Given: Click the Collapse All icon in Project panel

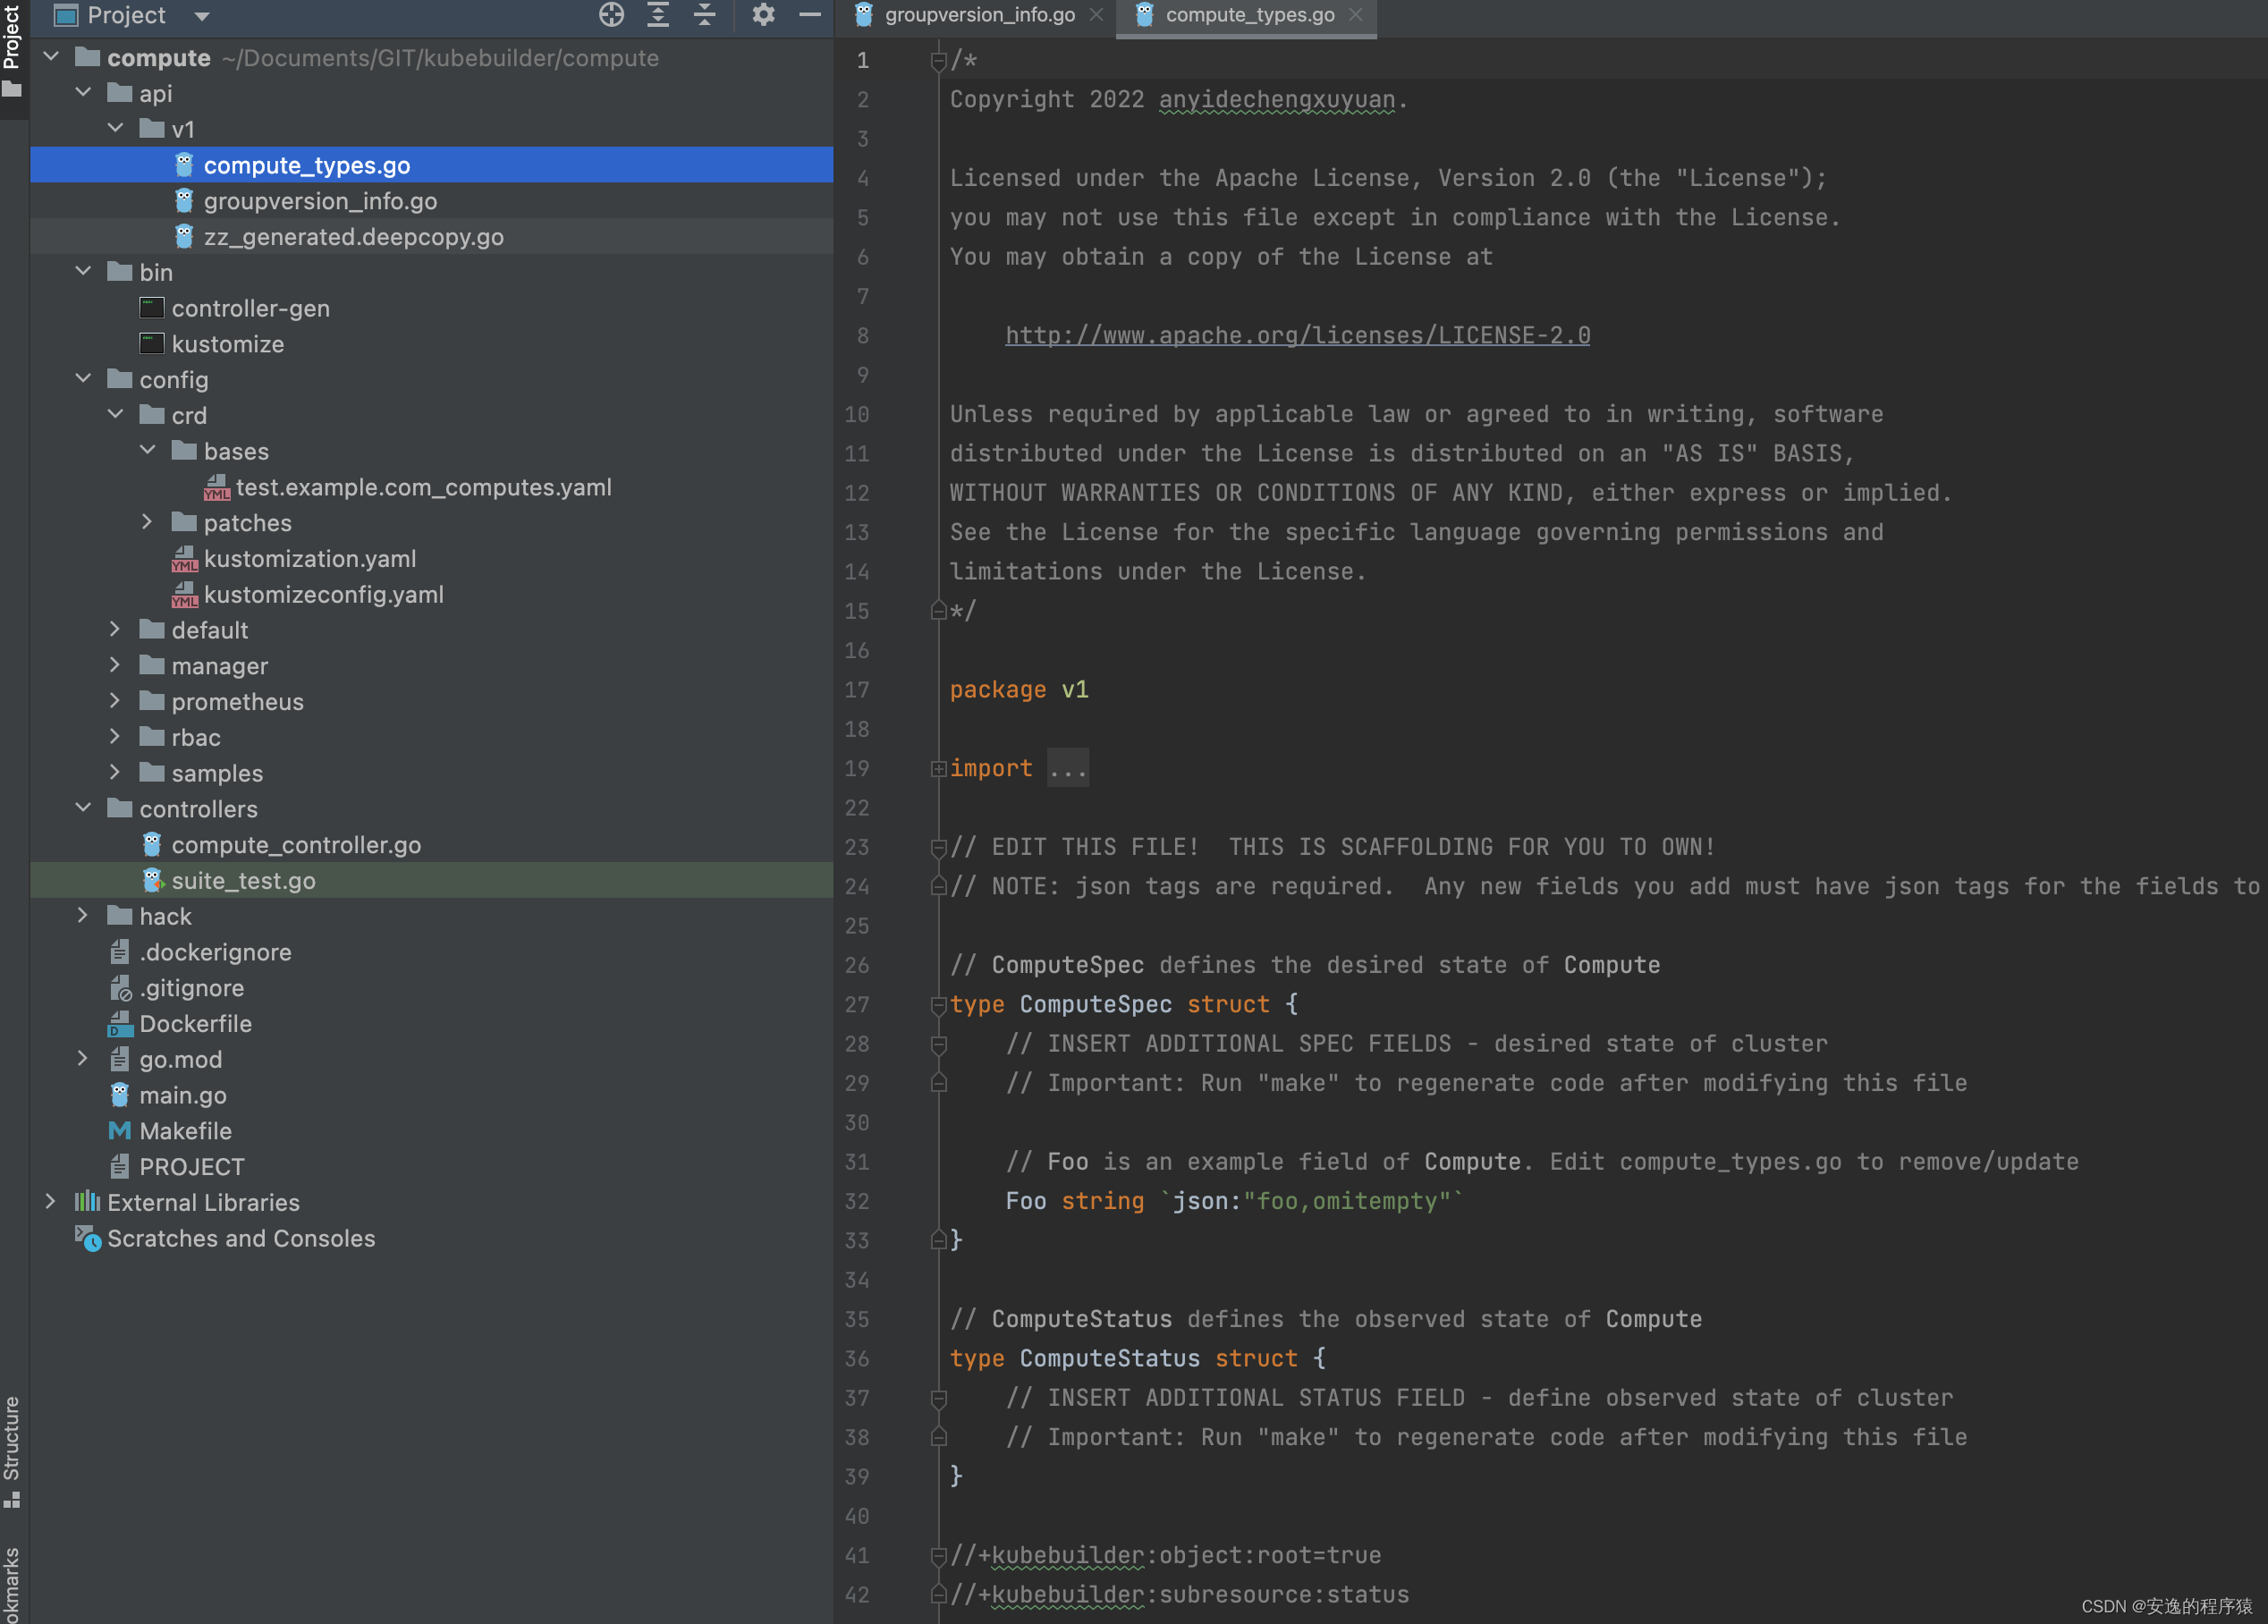Looking at the screenshot, I should [x=704, y=15].
